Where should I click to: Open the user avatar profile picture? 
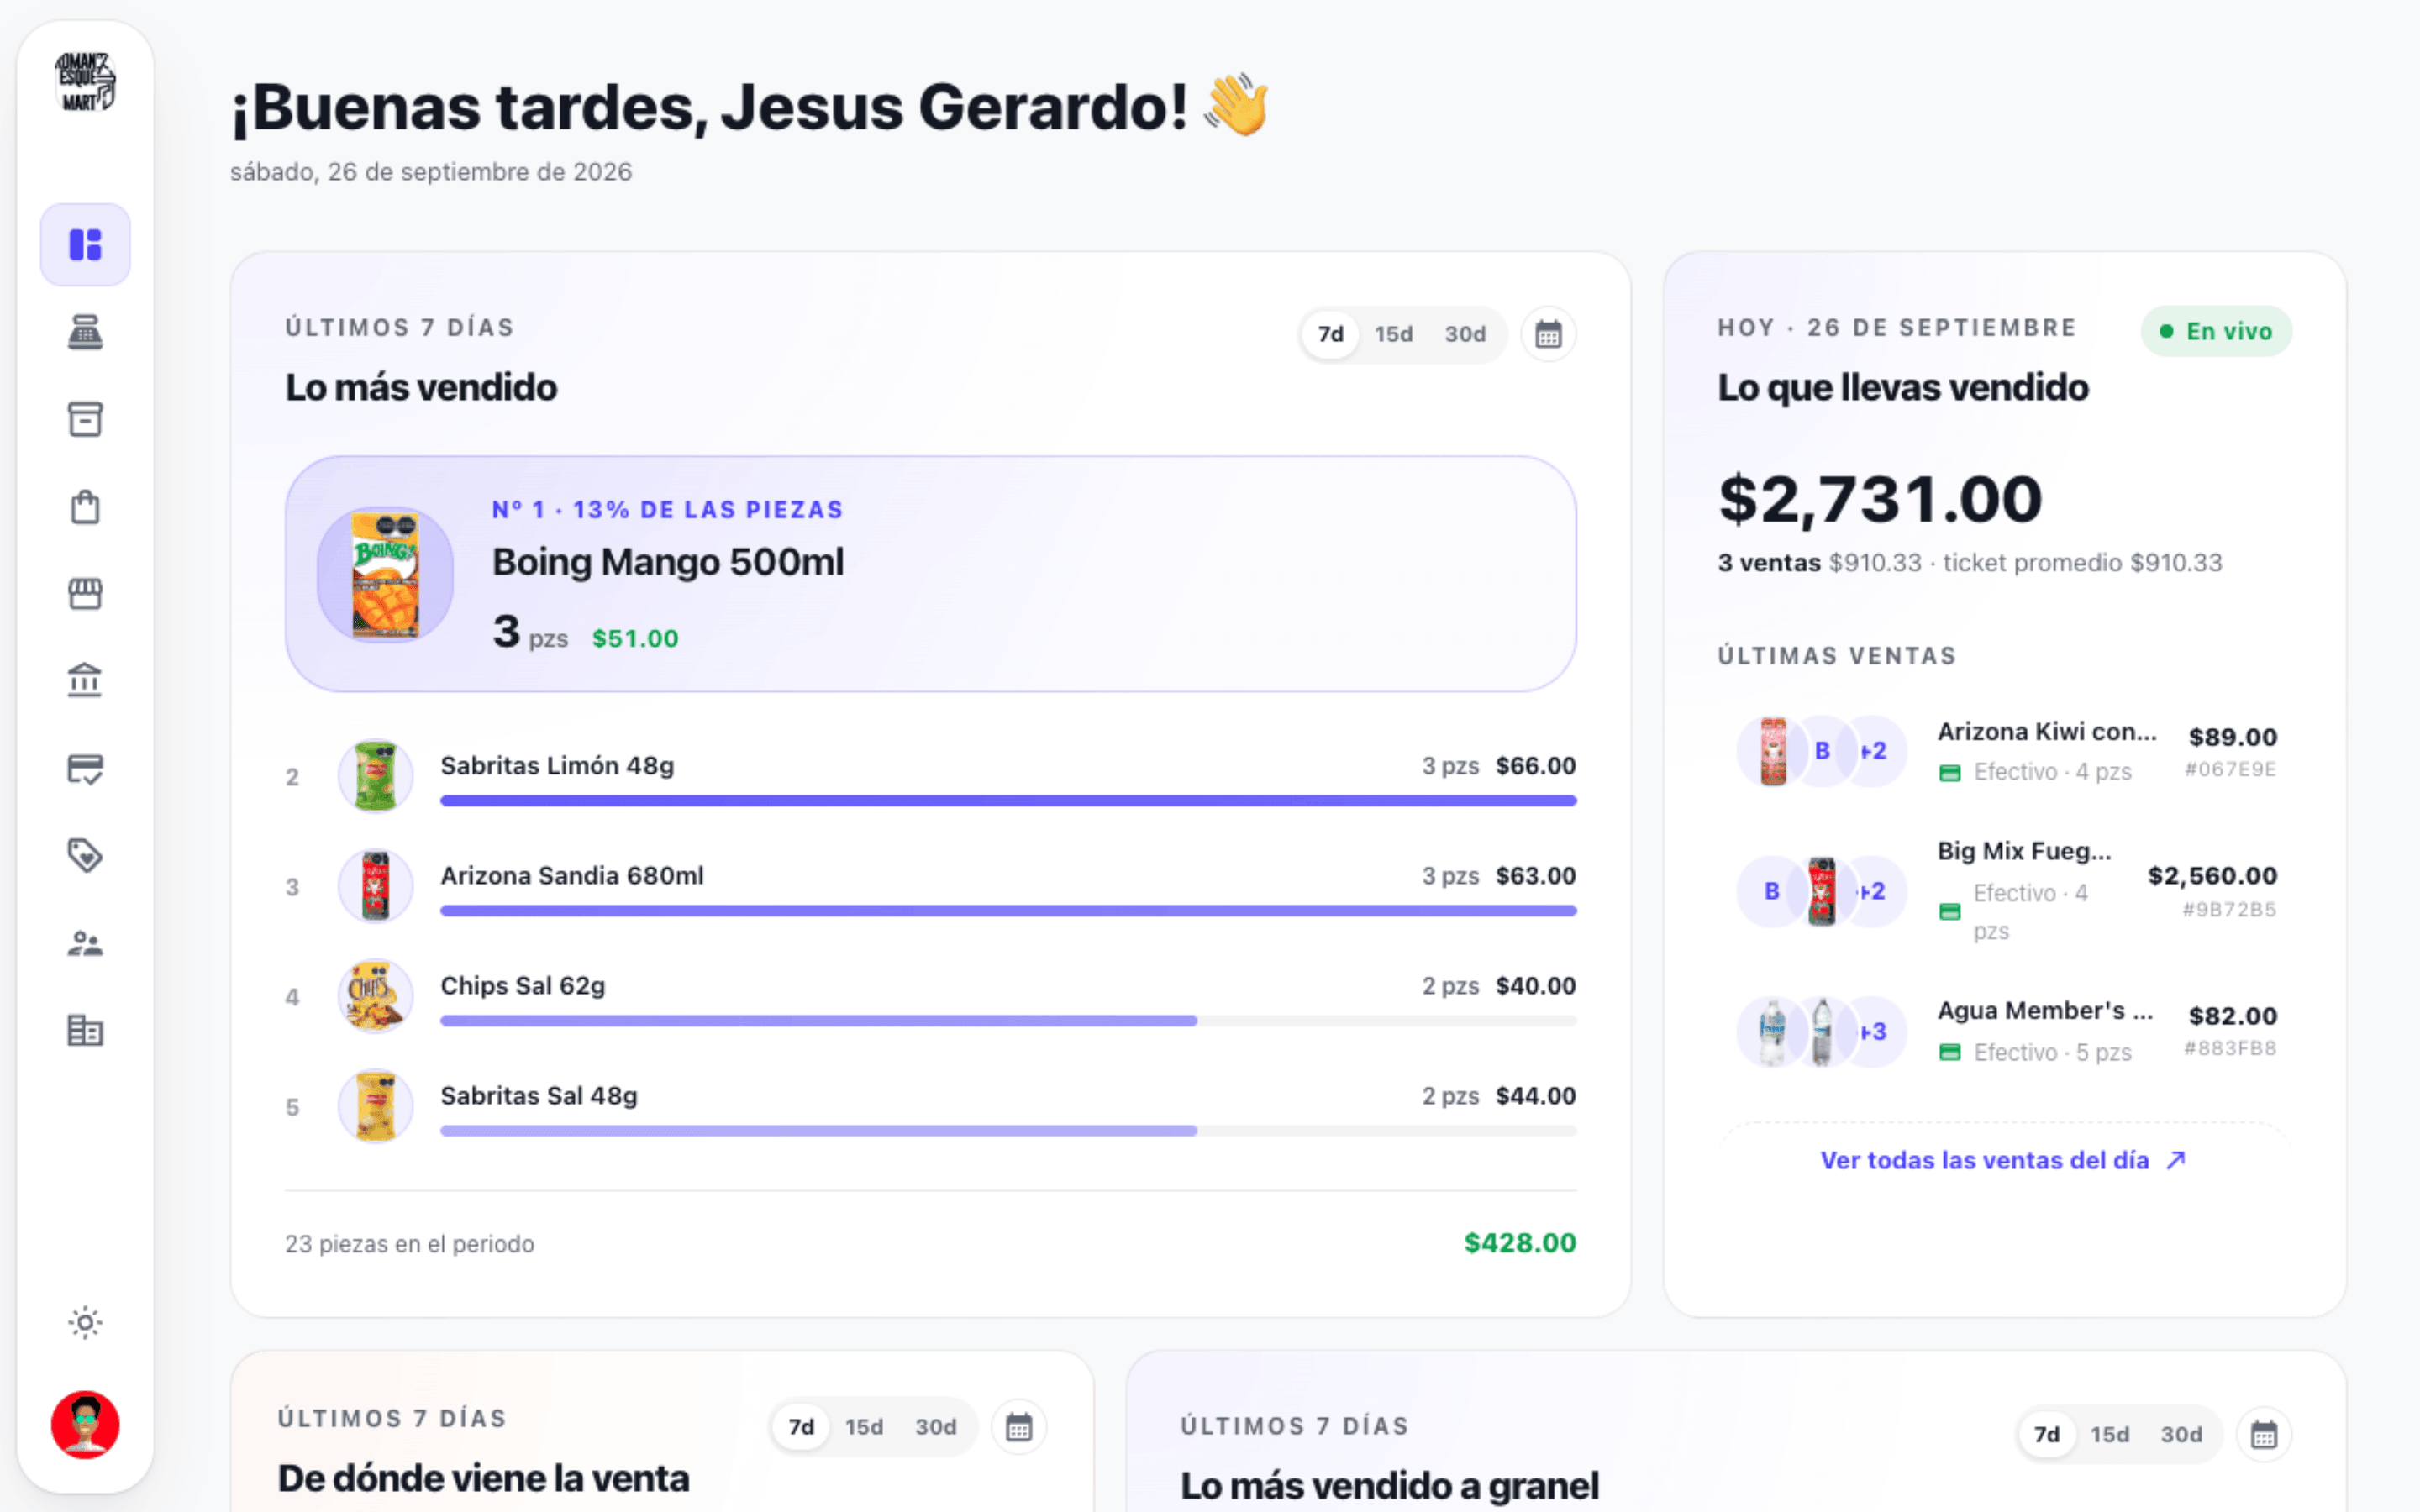coord(85,1425)
